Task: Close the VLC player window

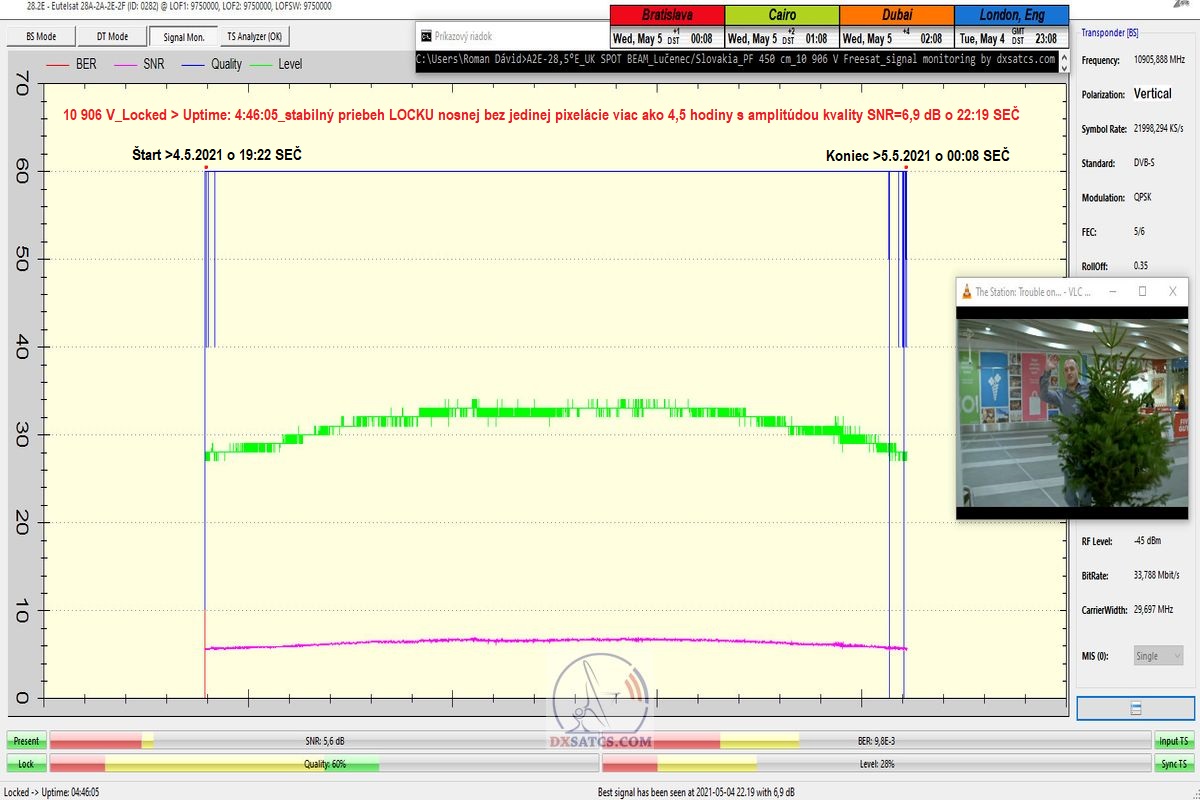Action: tap(1173, 291)
